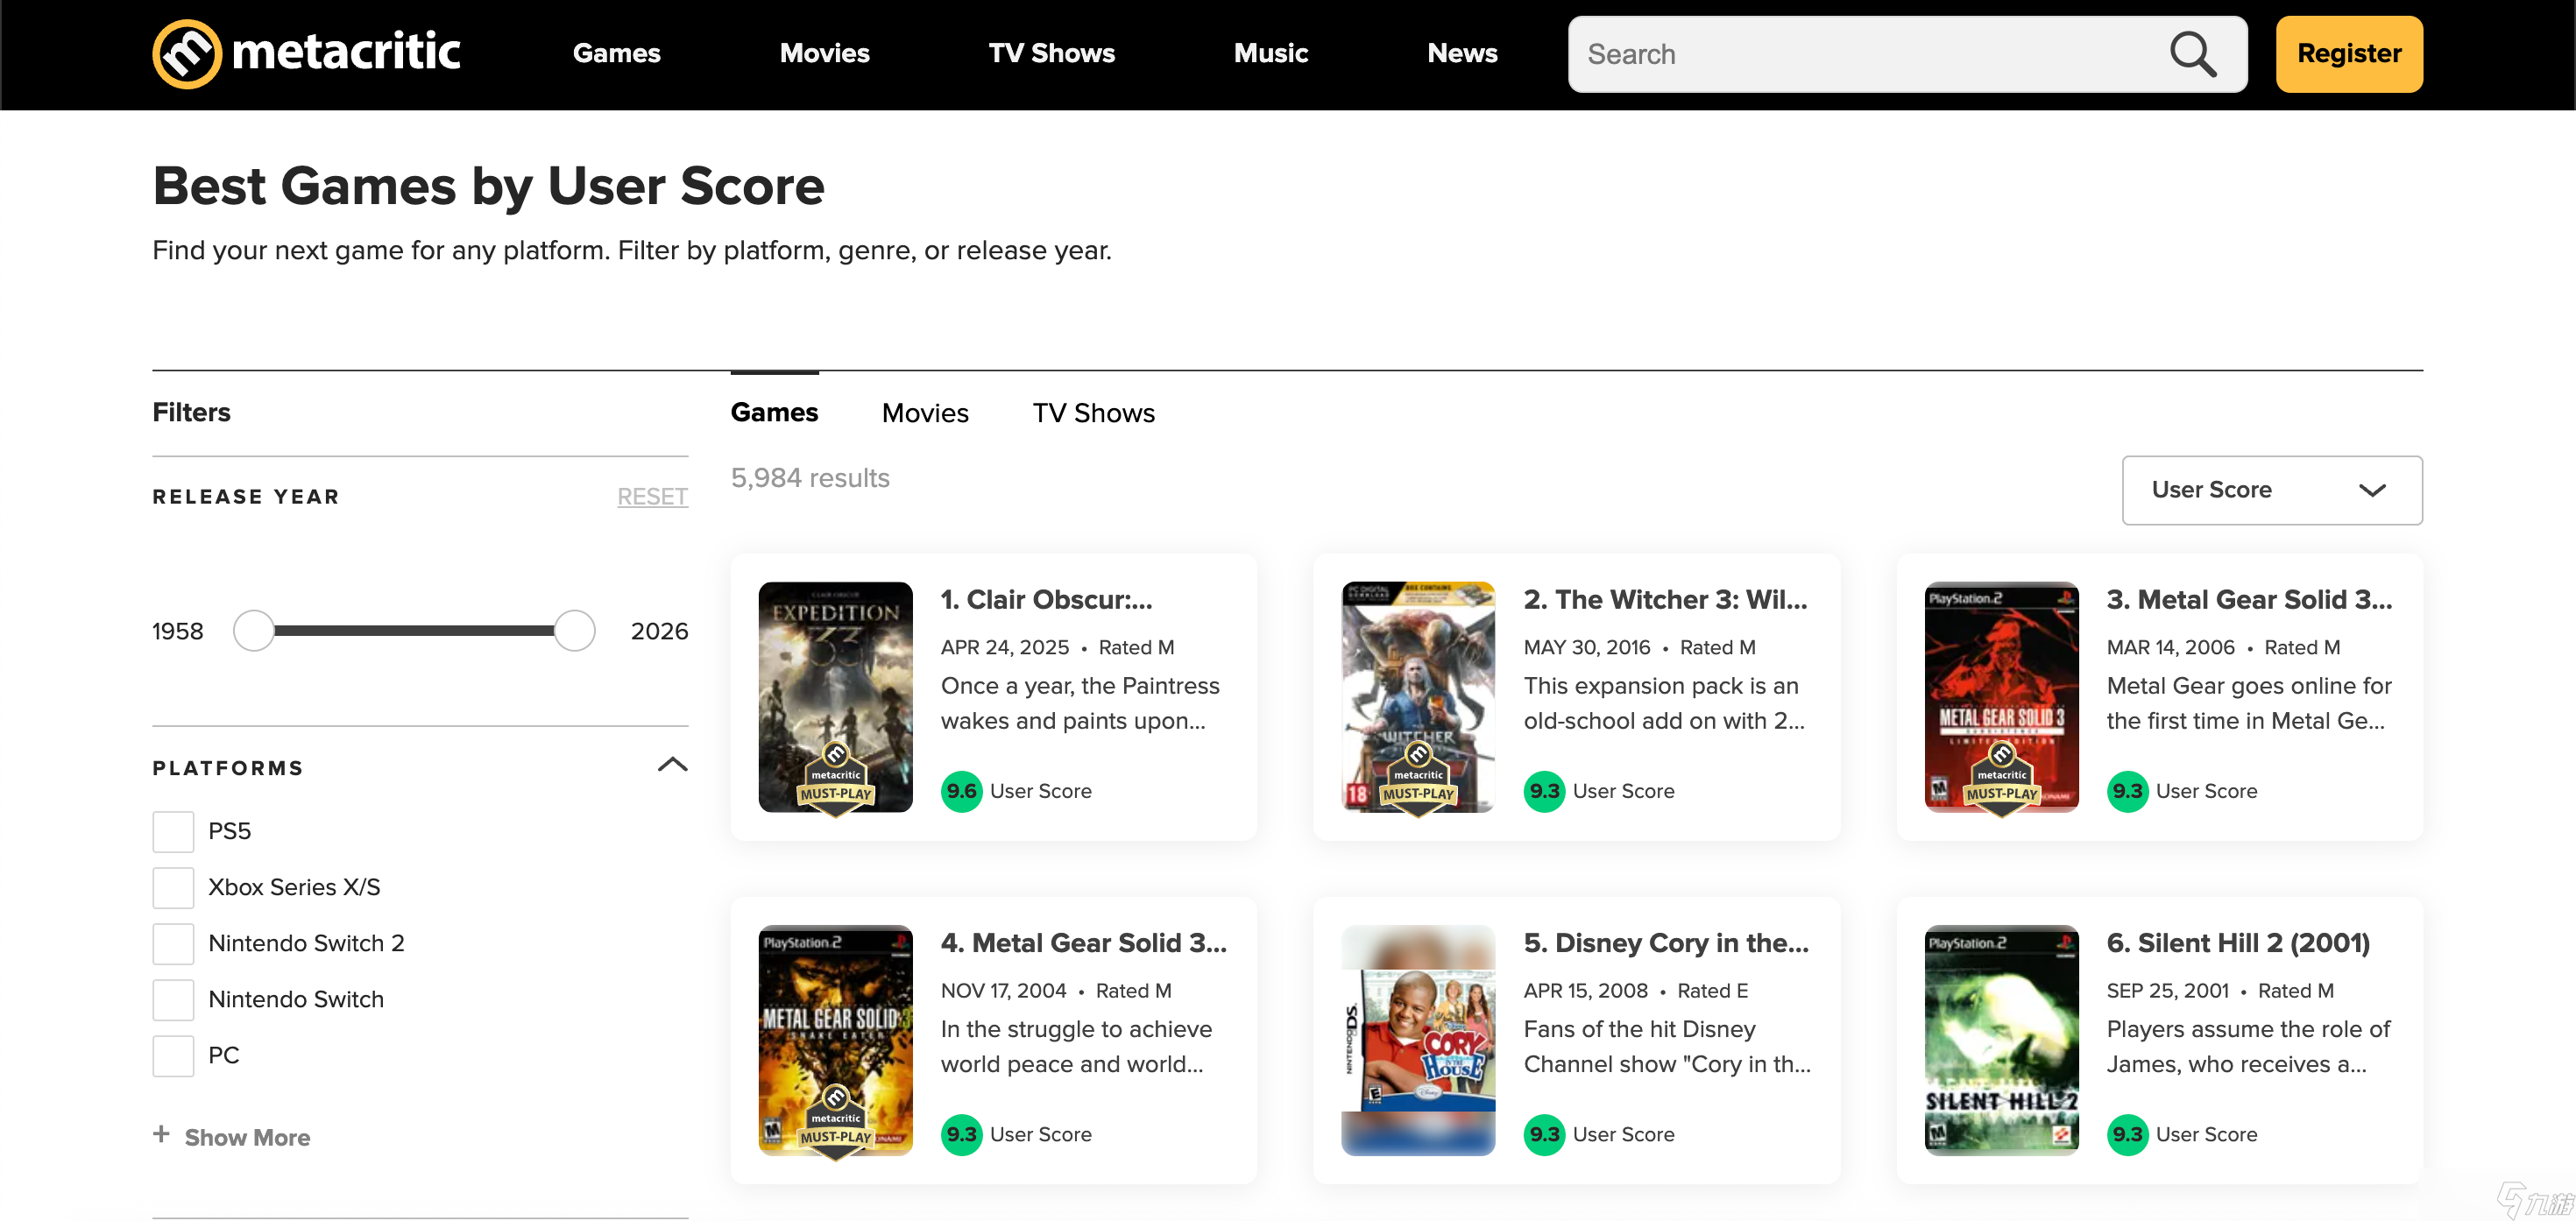
Task: Switch to the Movies results tab
Action: coord(924,412)
